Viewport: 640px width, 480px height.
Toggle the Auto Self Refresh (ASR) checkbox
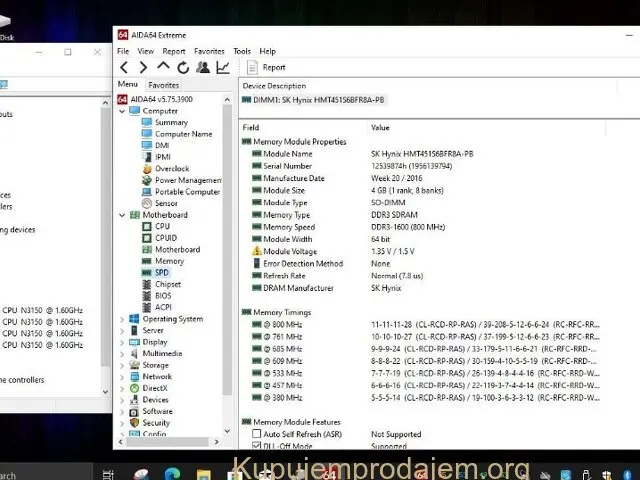(x=257, y=434)
